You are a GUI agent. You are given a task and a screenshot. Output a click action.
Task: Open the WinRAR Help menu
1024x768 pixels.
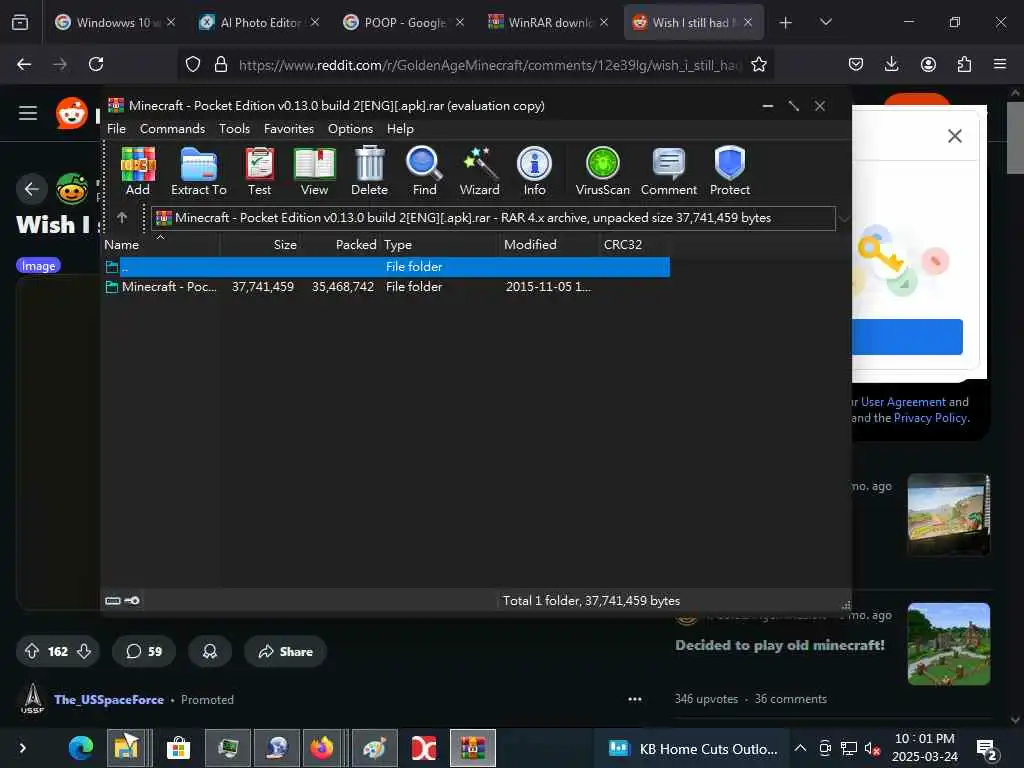[x=400, y=129]
